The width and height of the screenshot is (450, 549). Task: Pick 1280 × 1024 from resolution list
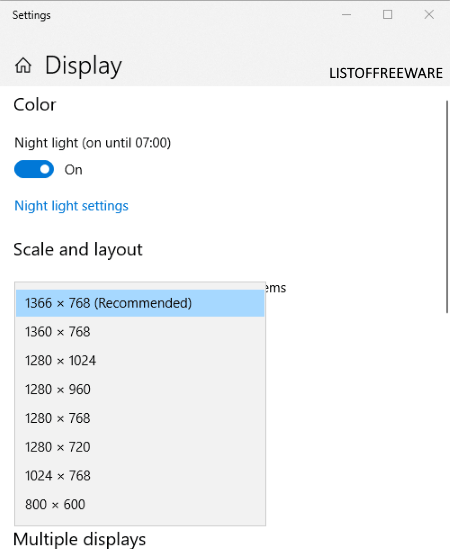[140, 361]
